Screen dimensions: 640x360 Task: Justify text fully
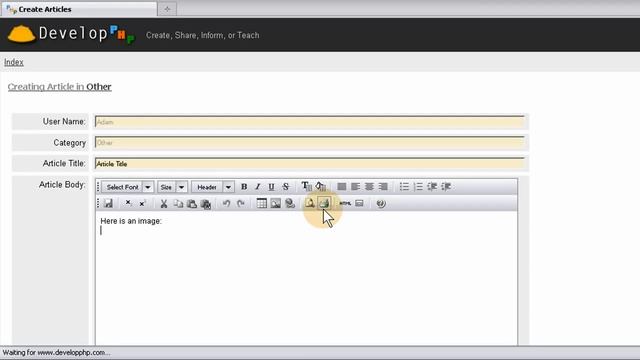[x=342, y=187]
